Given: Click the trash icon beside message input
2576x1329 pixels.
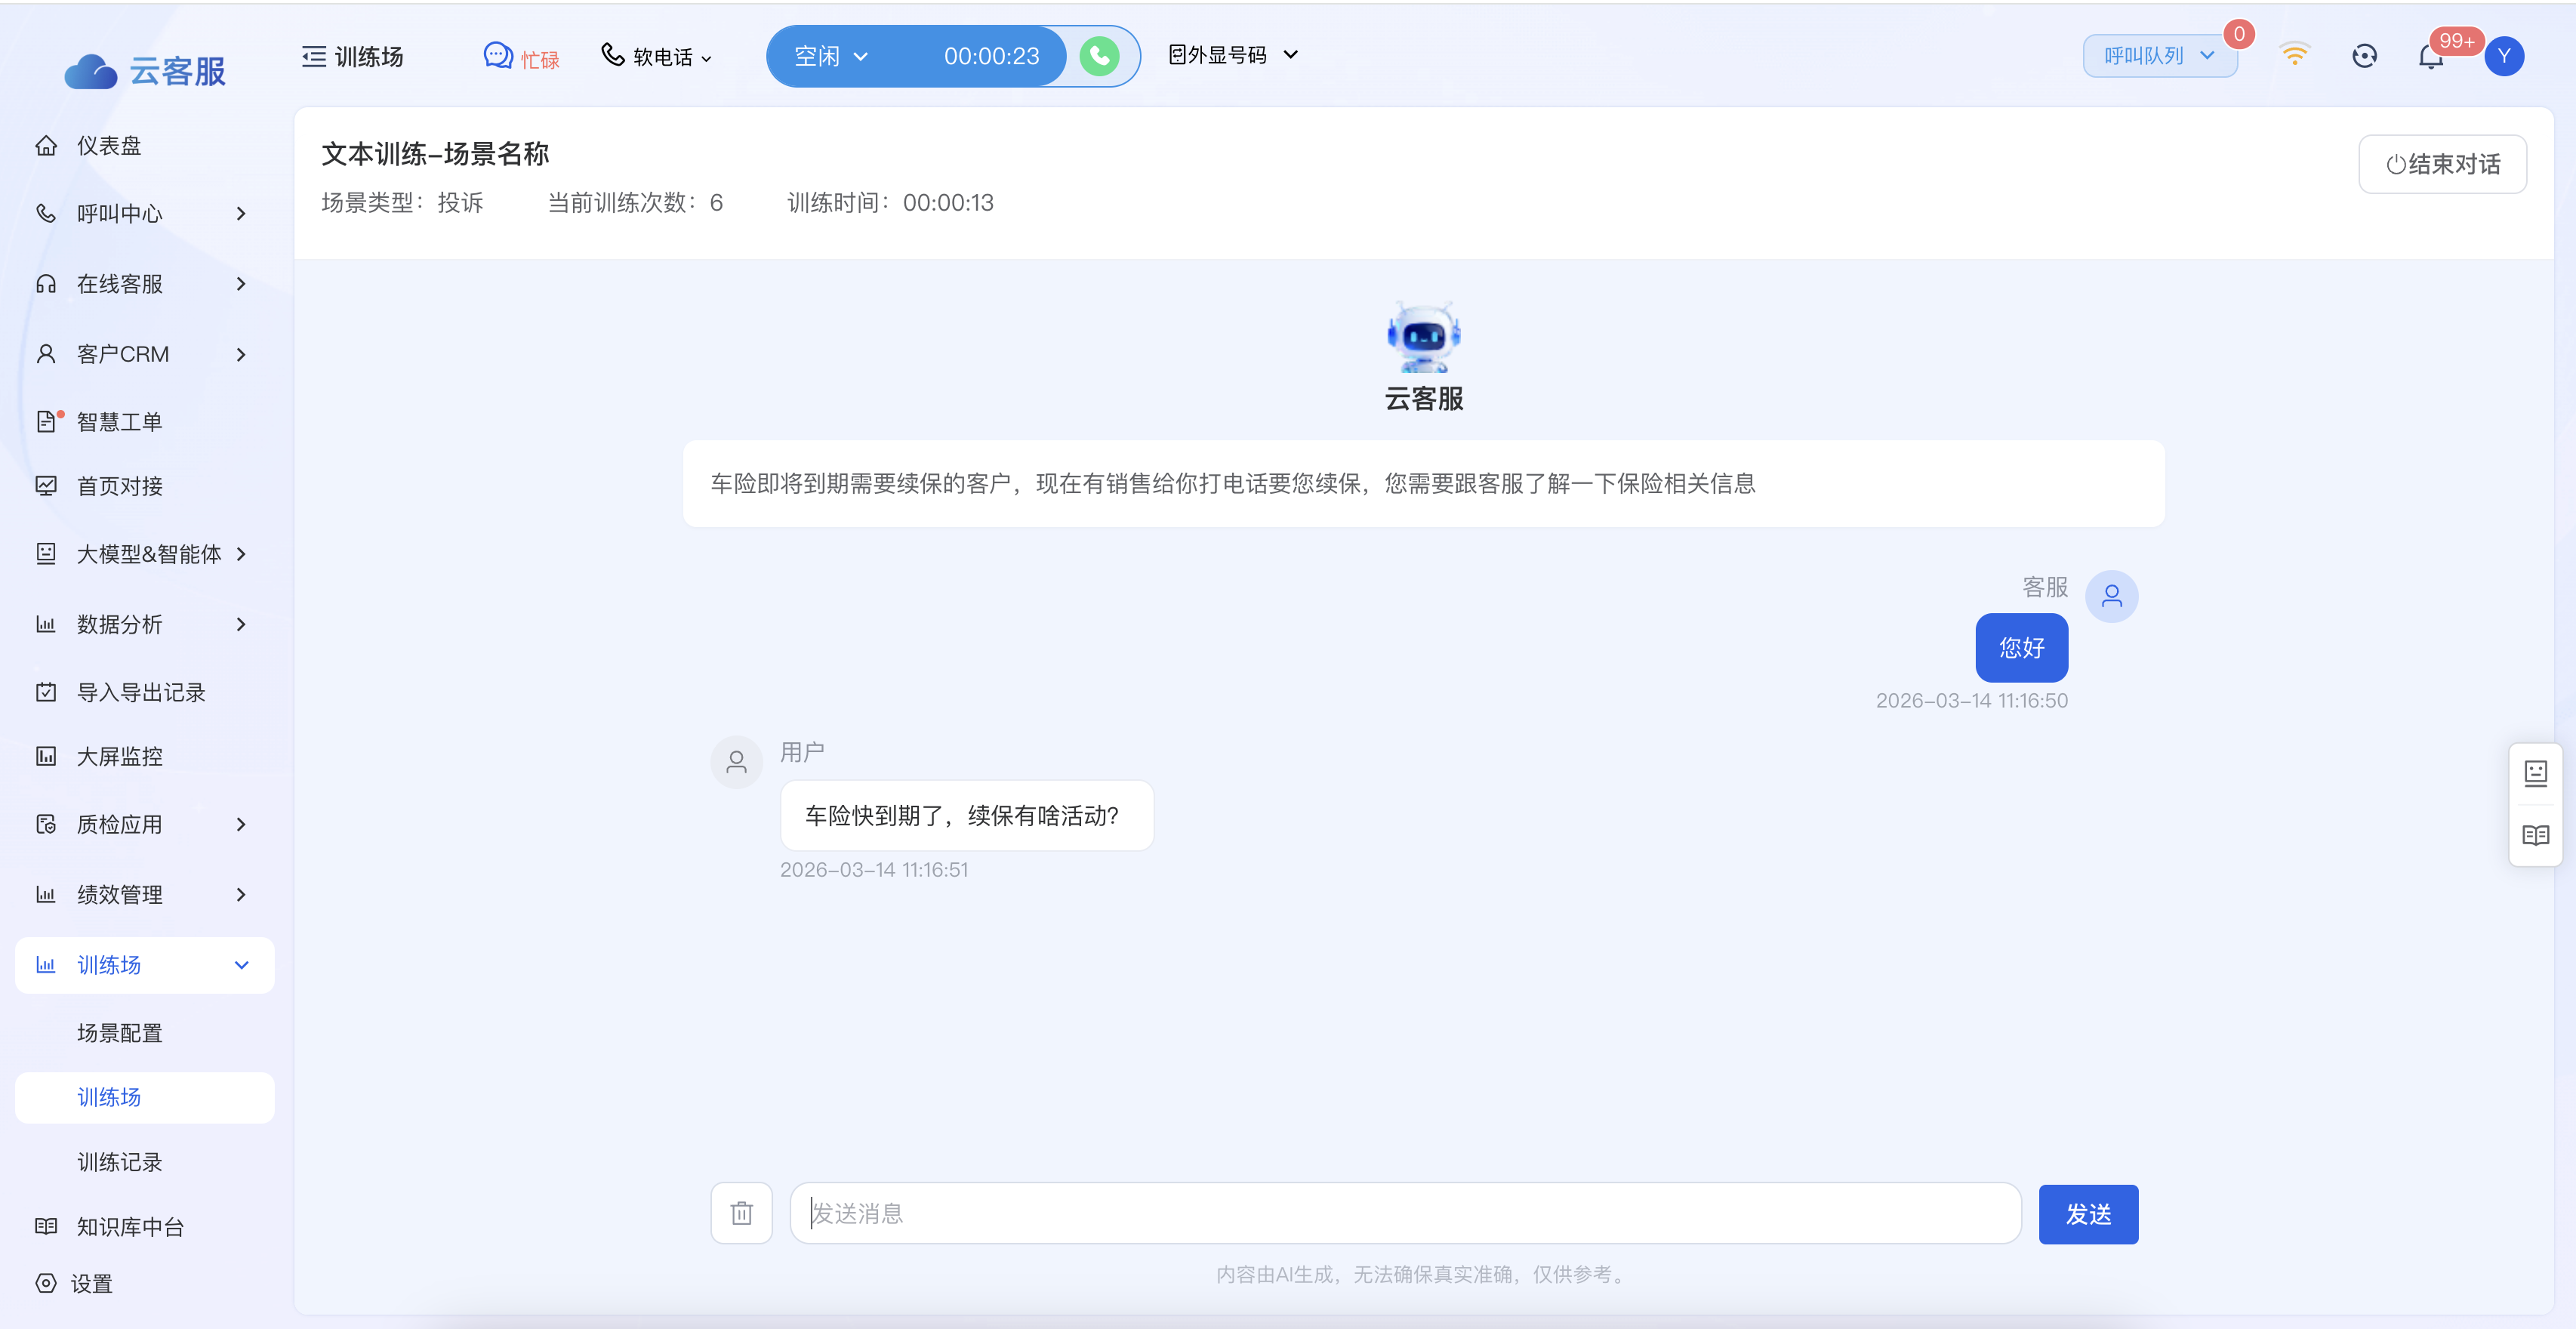Looking at the screenshot, I should [741, 1213].
